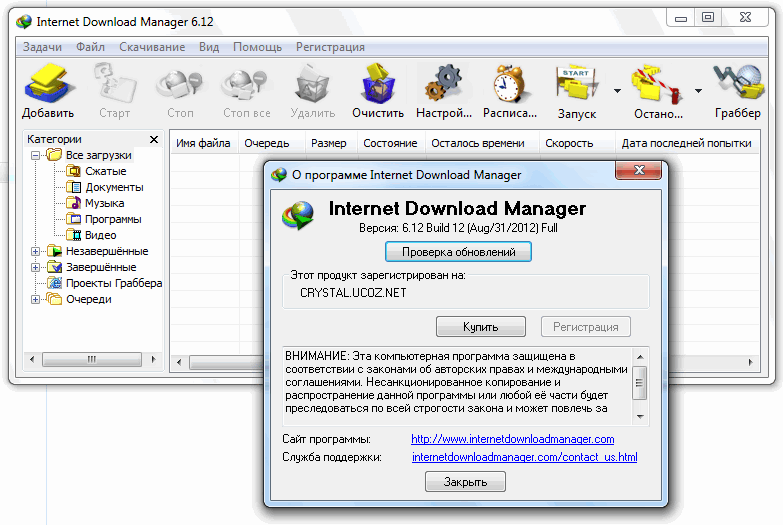Sort by Дата последней попытки column header
This screenshot has height=525, width=783.
688,143
